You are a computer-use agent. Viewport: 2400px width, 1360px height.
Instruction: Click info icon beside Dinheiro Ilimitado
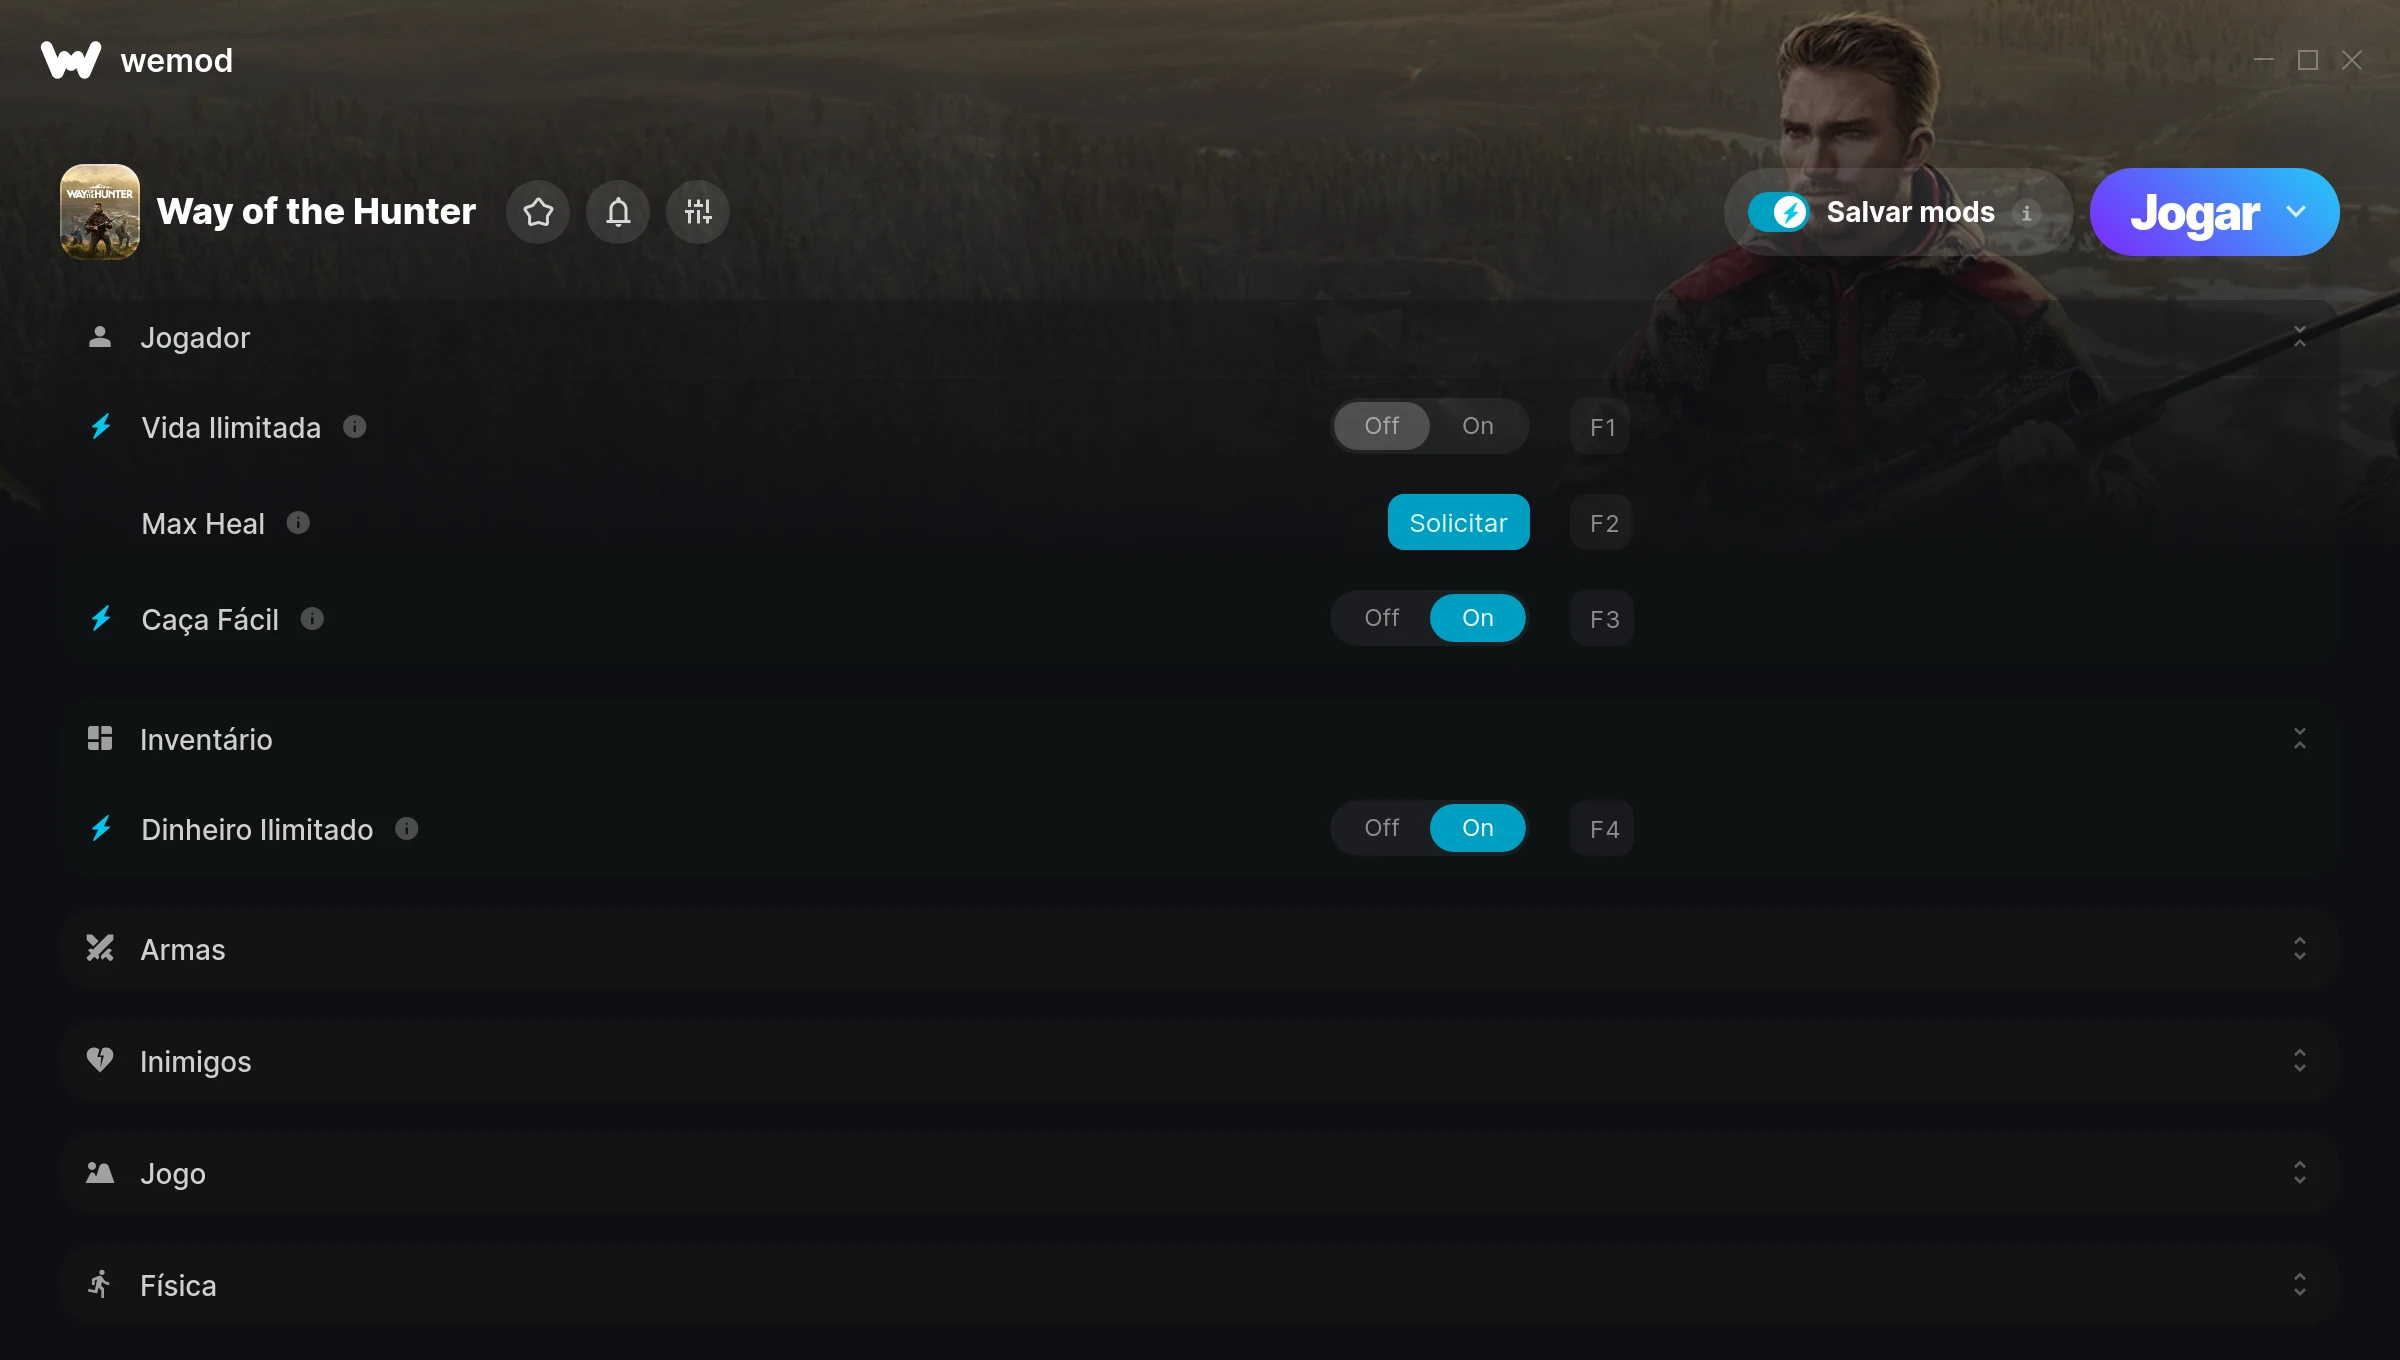click(407, 829)
